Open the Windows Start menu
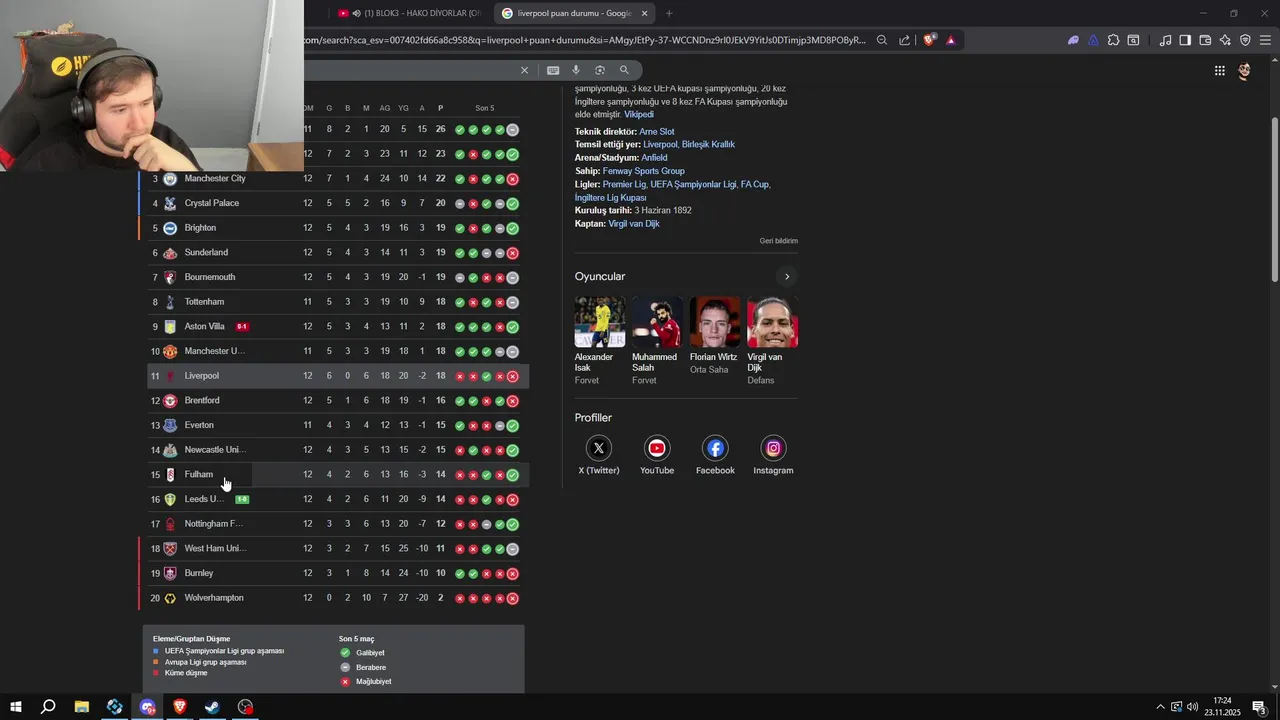The image size is (1280, 720). 16,707
